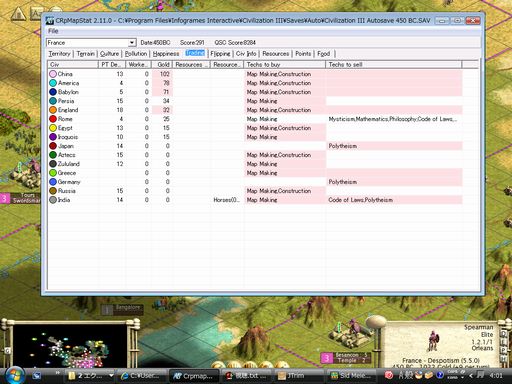Open the Culture tab

[x=109, y=54]
